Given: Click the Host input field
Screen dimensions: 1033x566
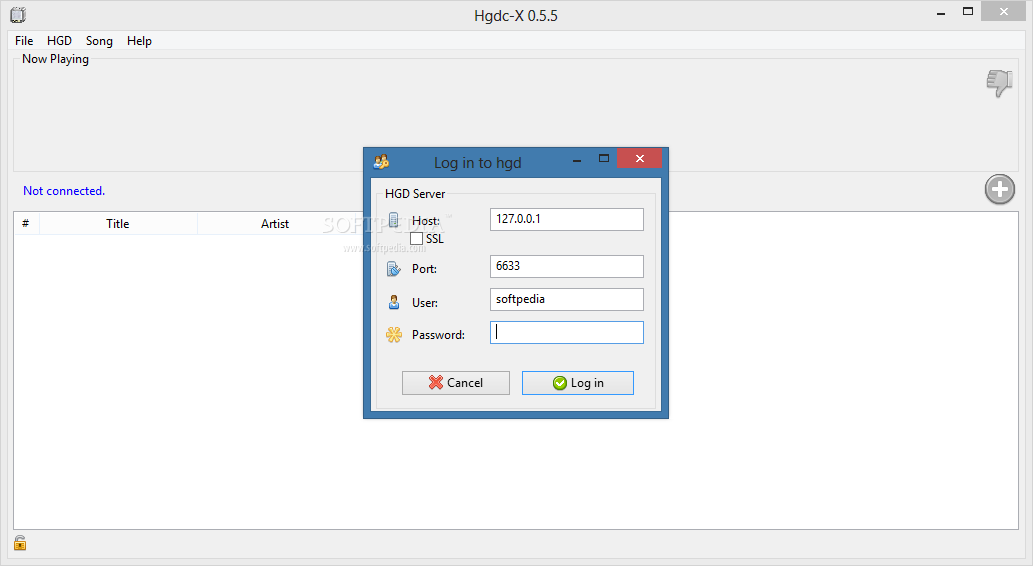Looking at the screenshot, I should (x=567, y=219).
